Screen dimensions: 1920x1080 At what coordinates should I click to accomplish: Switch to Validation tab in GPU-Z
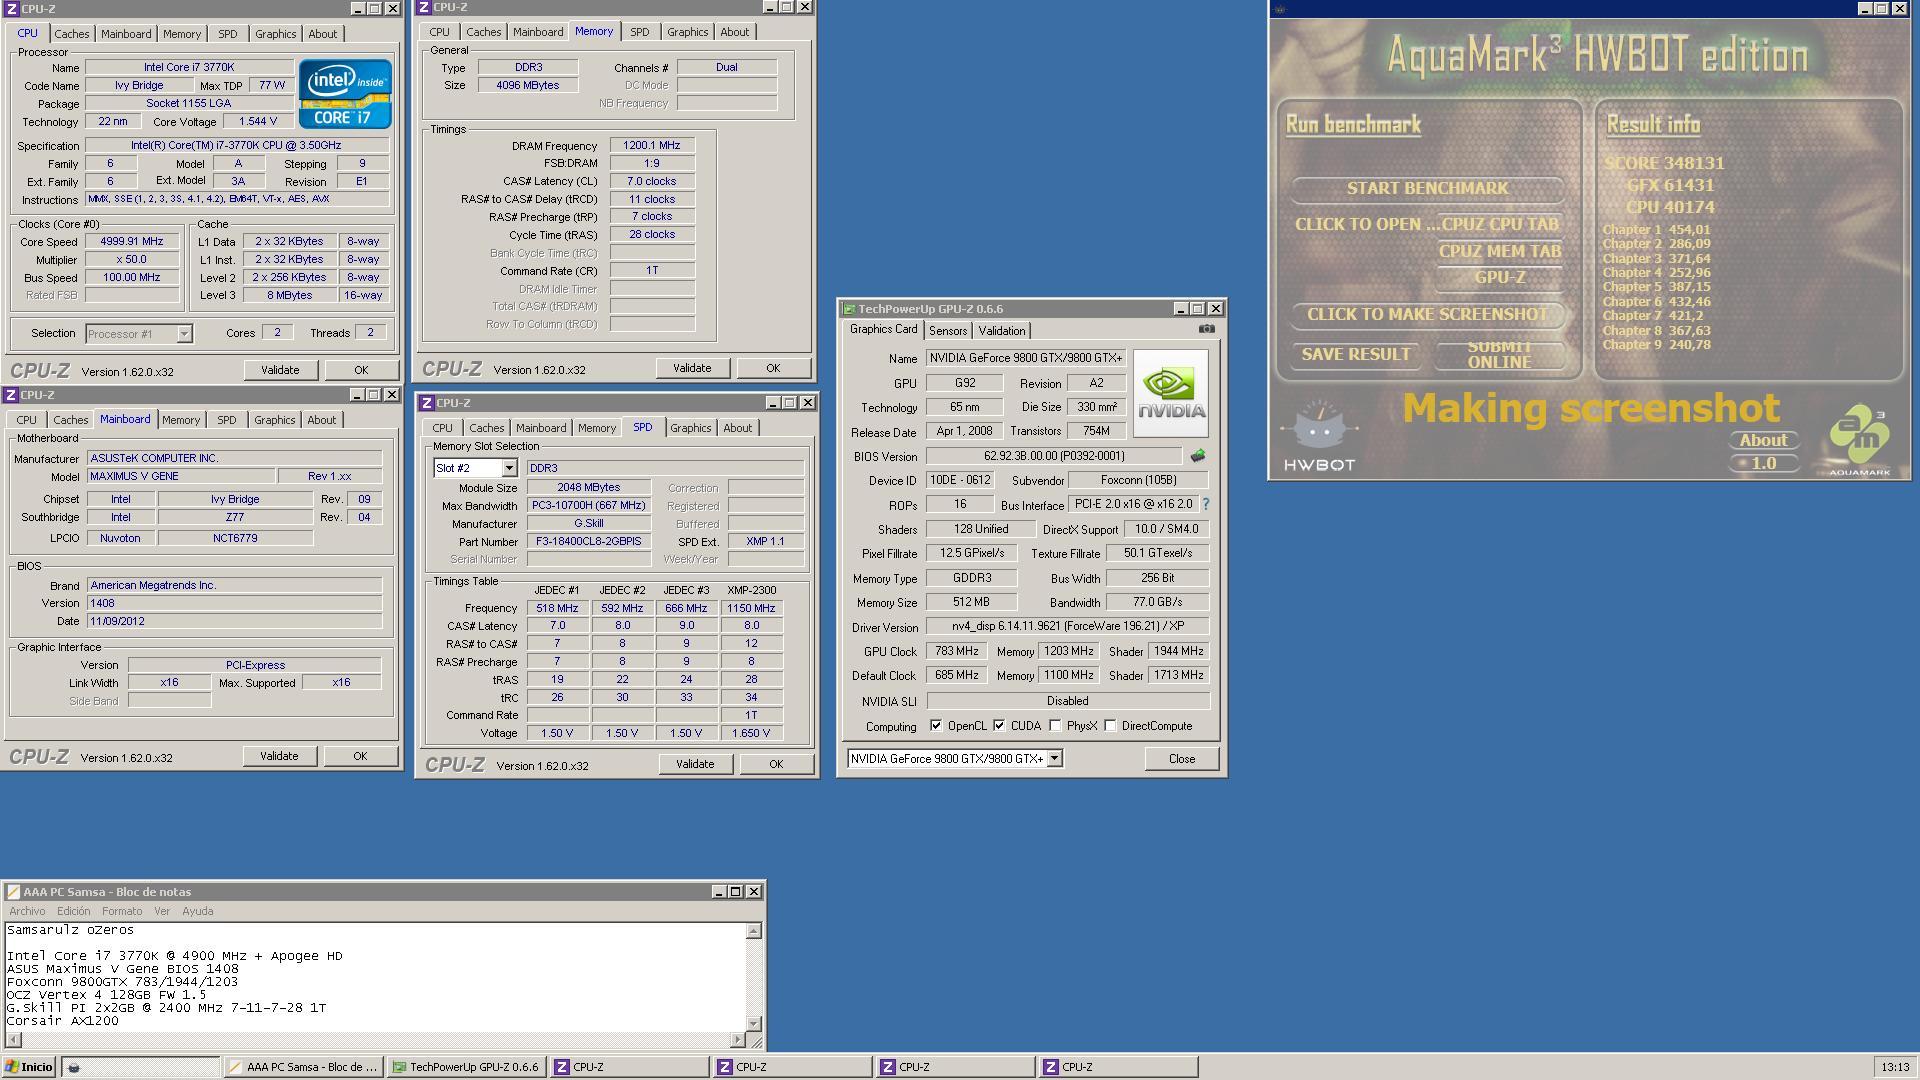click(1001, 331)
